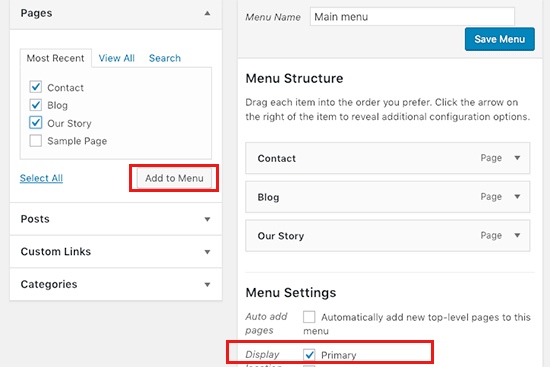
Task: Enable automatically add new top-level pages
Action: coord(309,317)
